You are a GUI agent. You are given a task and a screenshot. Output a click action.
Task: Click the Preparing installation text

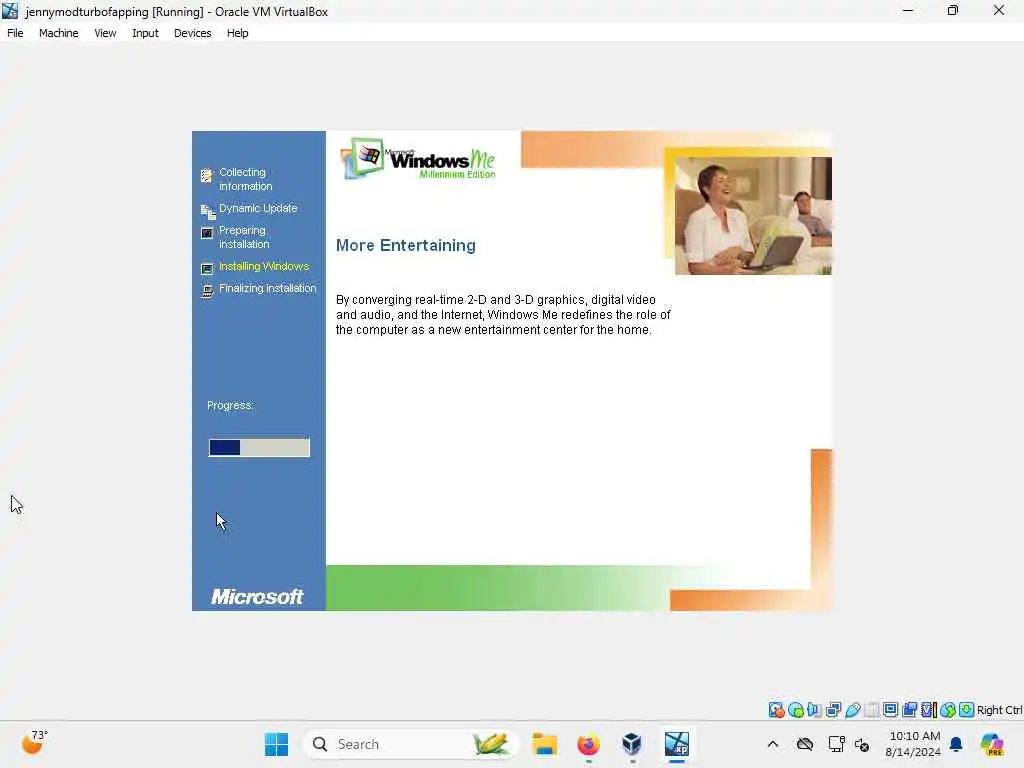(244, 237)
